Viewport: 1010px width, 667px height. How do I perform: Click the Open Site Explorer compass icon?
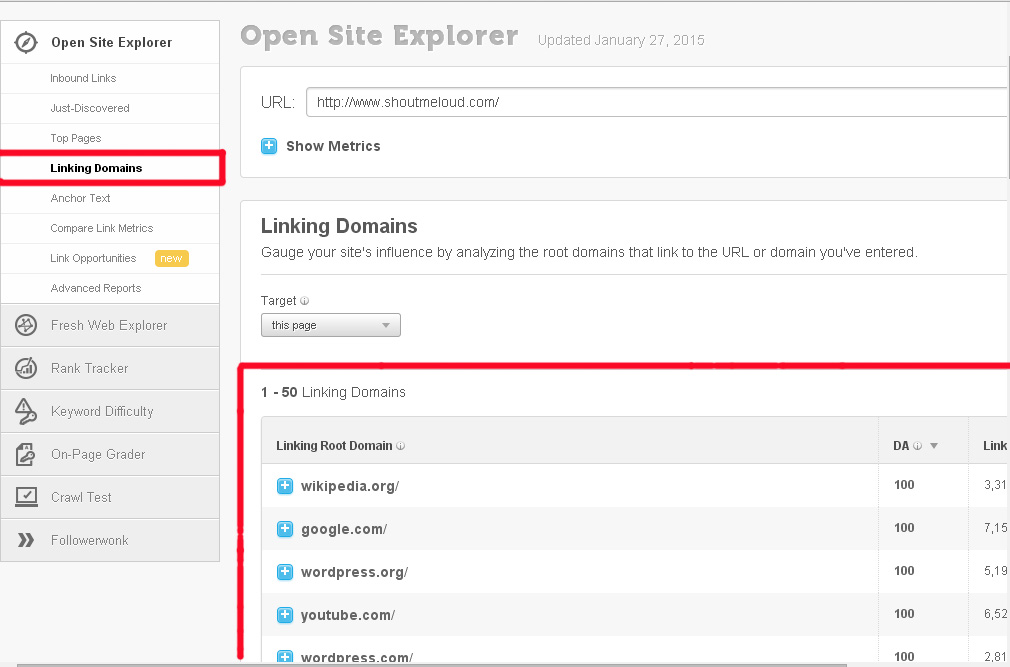tap(26, 43)
